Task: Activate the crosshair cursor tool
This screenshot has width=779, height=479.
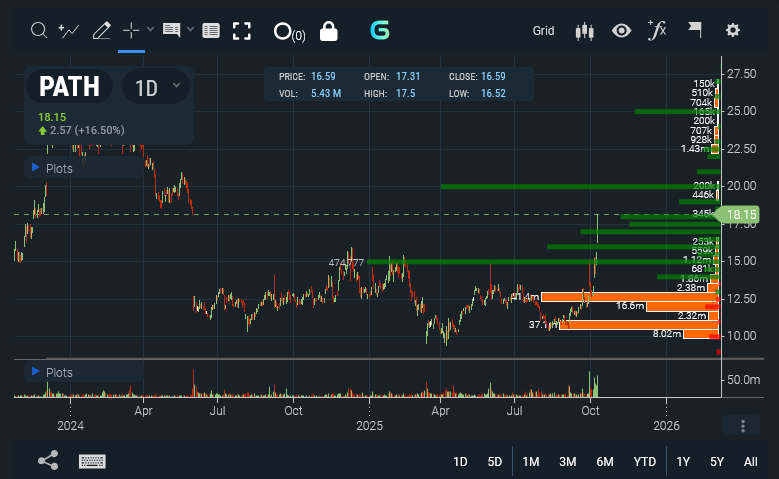Action: (x=131, y=31)
